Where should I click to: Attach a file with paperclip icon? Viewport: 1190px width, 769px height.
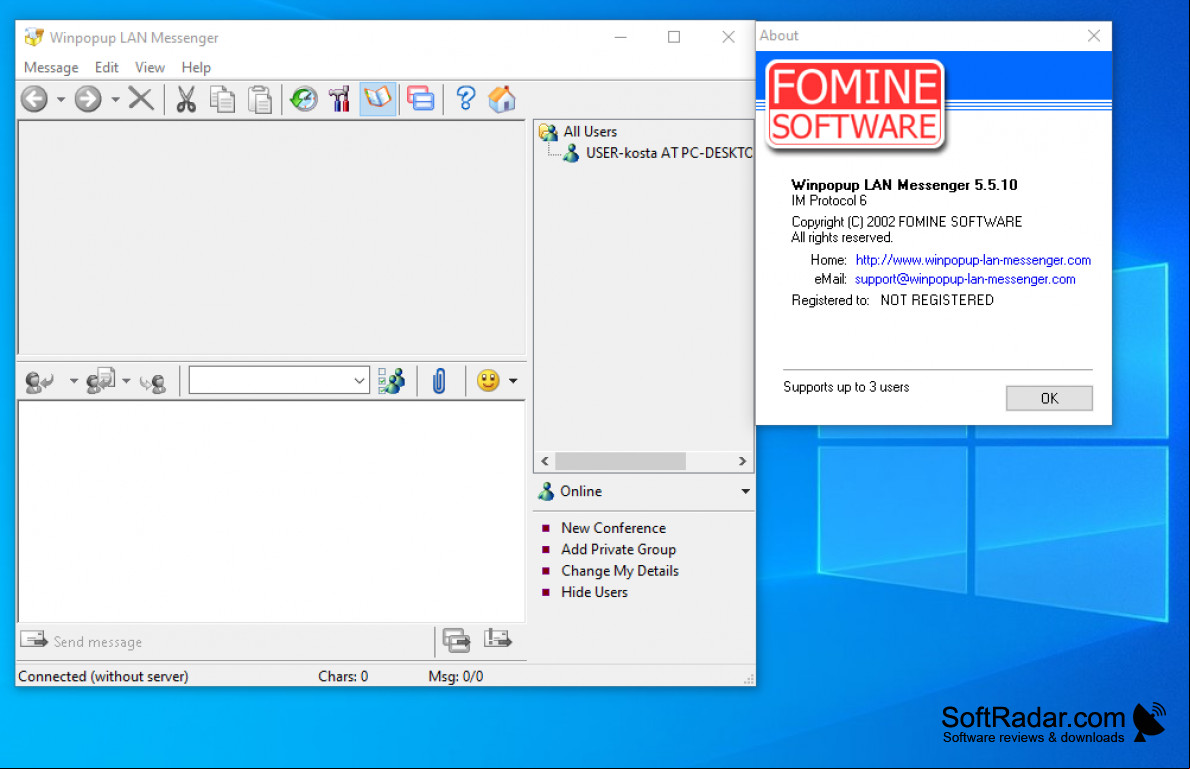pos(439,380)
